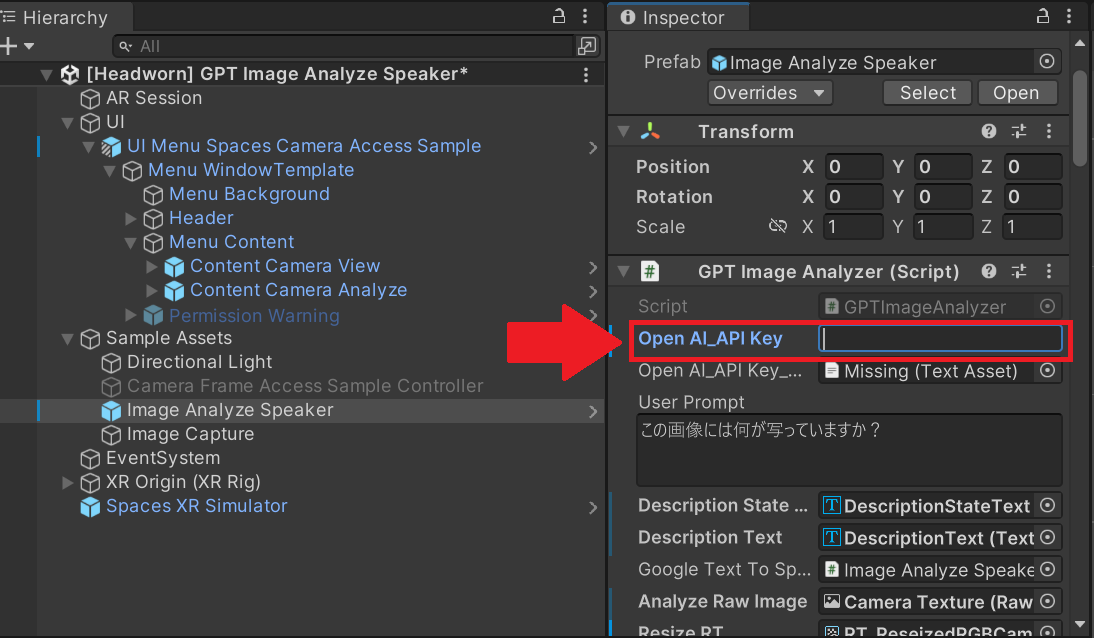Click the prefab Select button
Image resolution: width=1094 pixels, height=638 pixels.
pyautogui.click(x=927, y=93)
